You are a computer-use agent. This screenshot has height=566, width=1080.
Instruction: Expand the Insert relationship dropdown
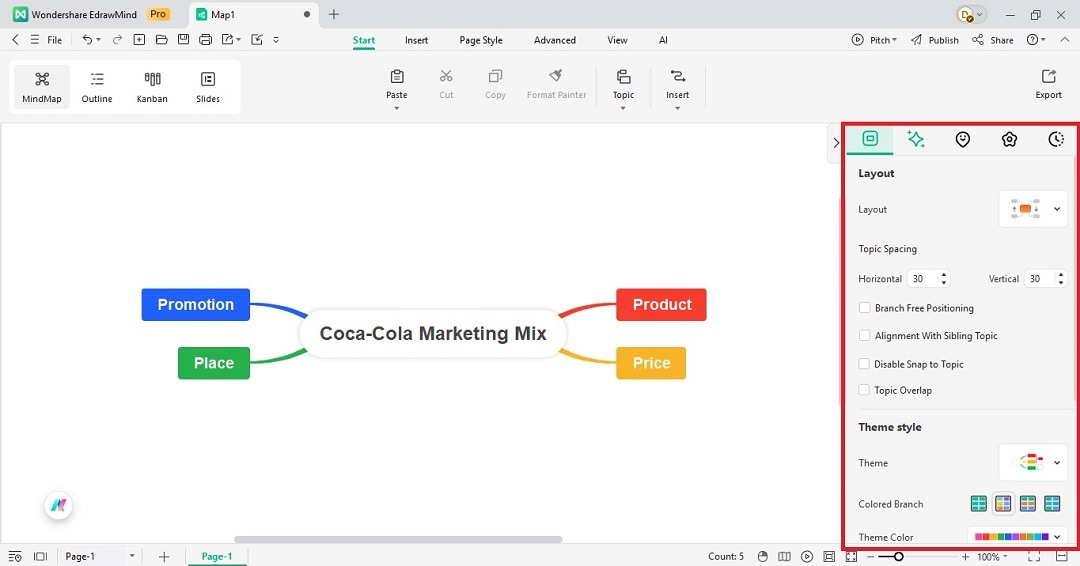[x=677, y=108]
